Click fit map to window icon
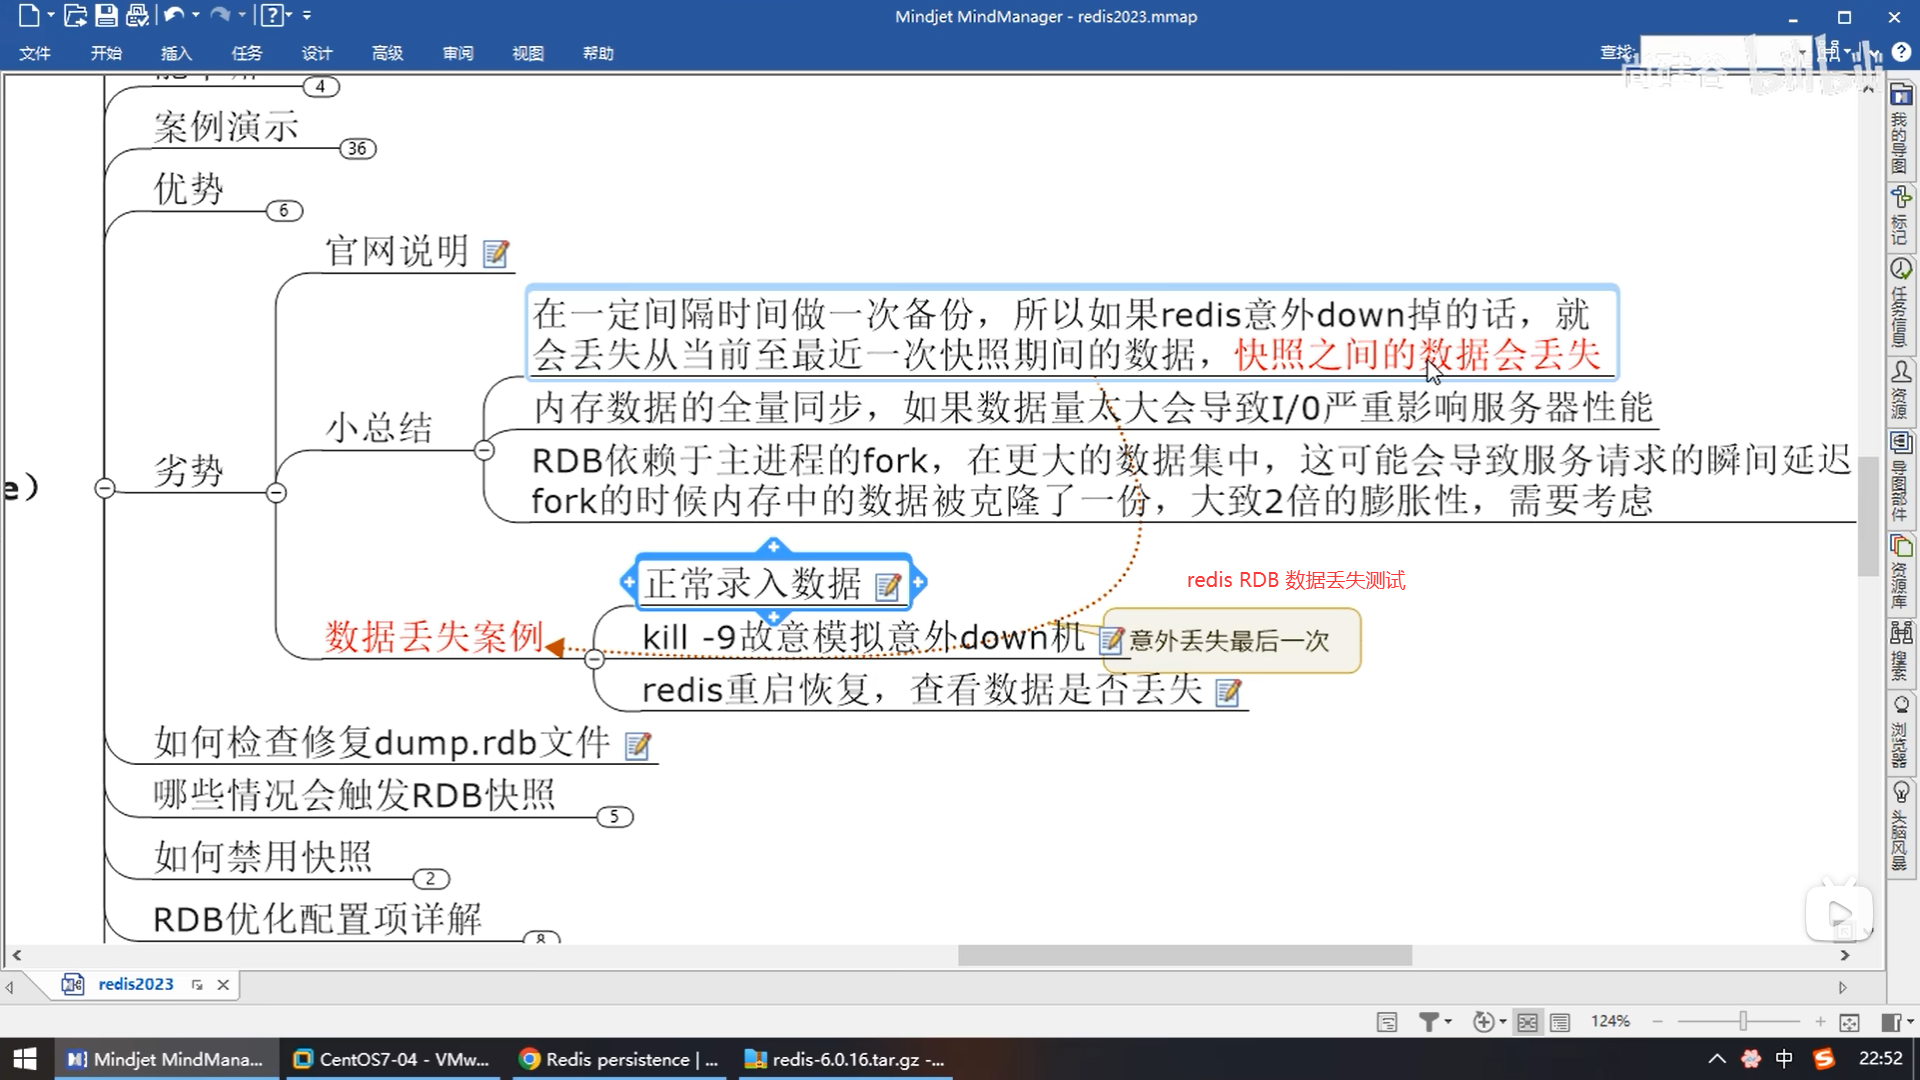The height and width of the screenshot is (1080, 1920). pyautogui.click(x=1849, y=1021)
